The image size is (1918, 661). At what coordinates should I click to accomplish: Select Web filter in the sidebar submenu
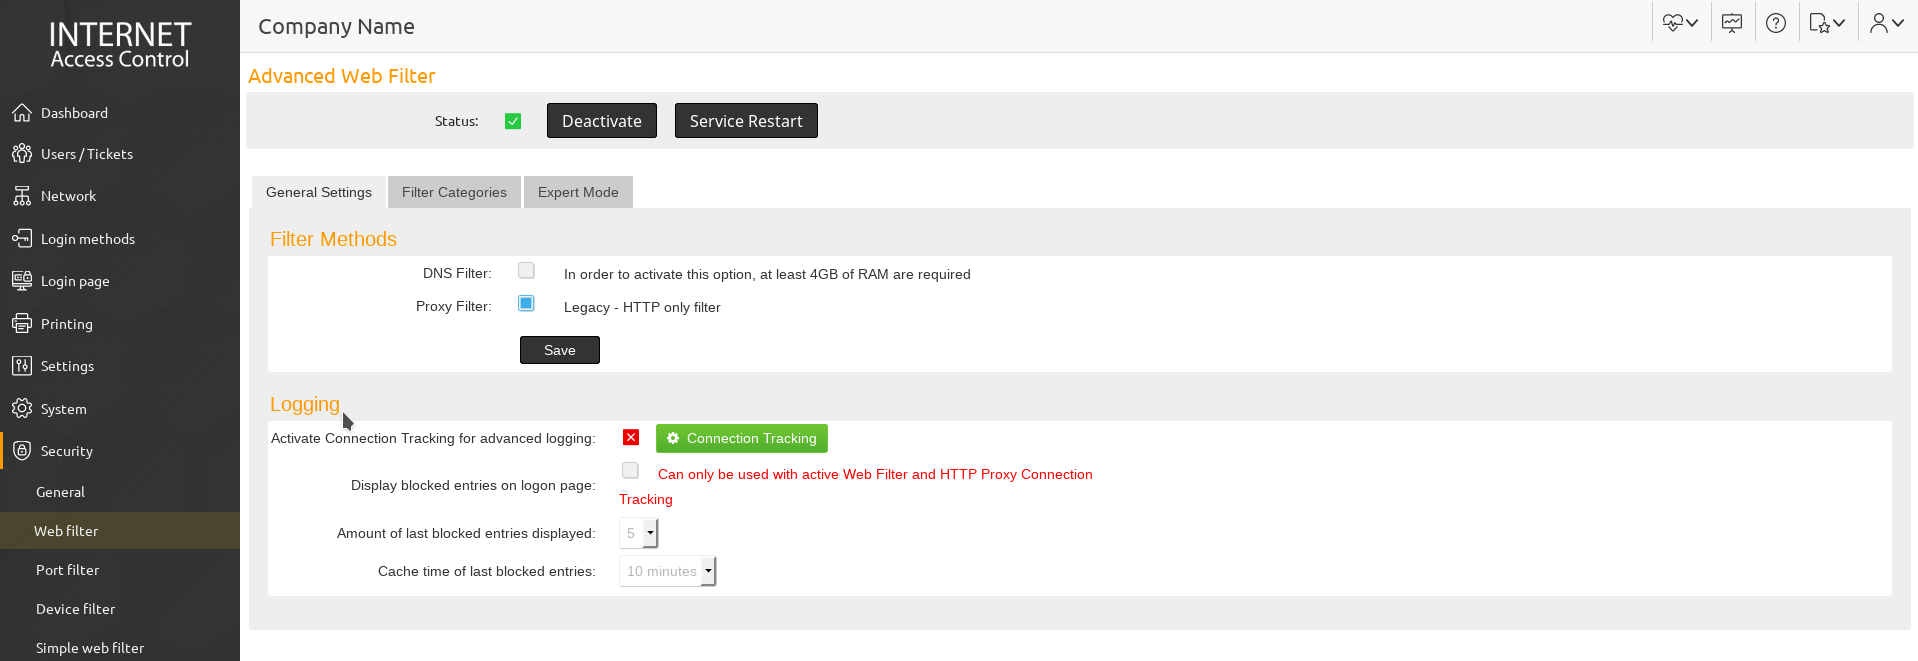120,531
